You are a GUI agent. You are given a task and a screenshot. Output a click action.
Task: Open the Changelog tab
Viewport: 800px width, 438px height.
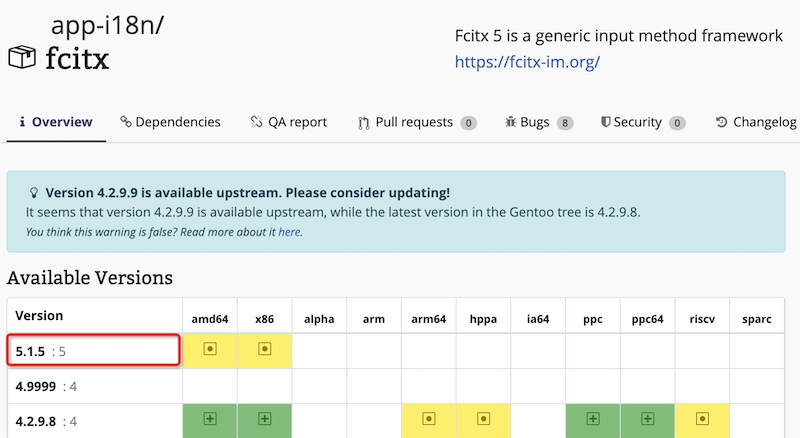(x=756, y=122)
